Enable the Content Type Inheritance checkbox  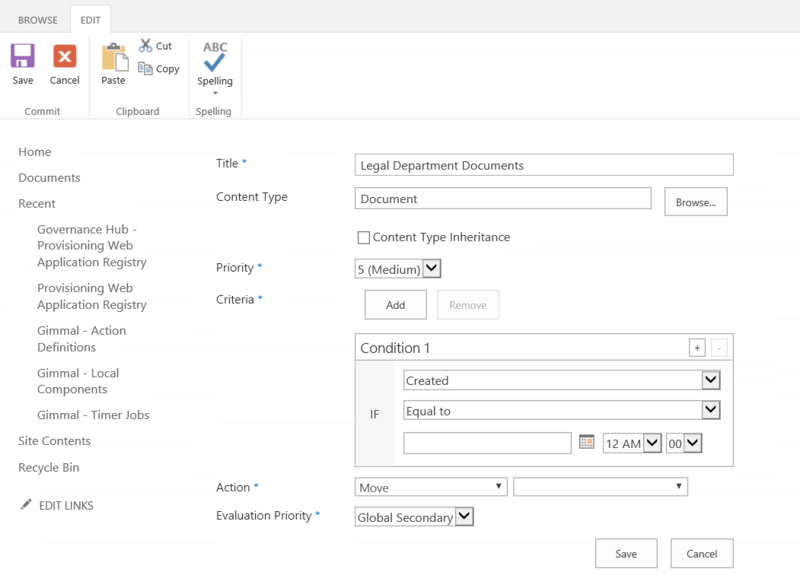[x=364, y=238]
